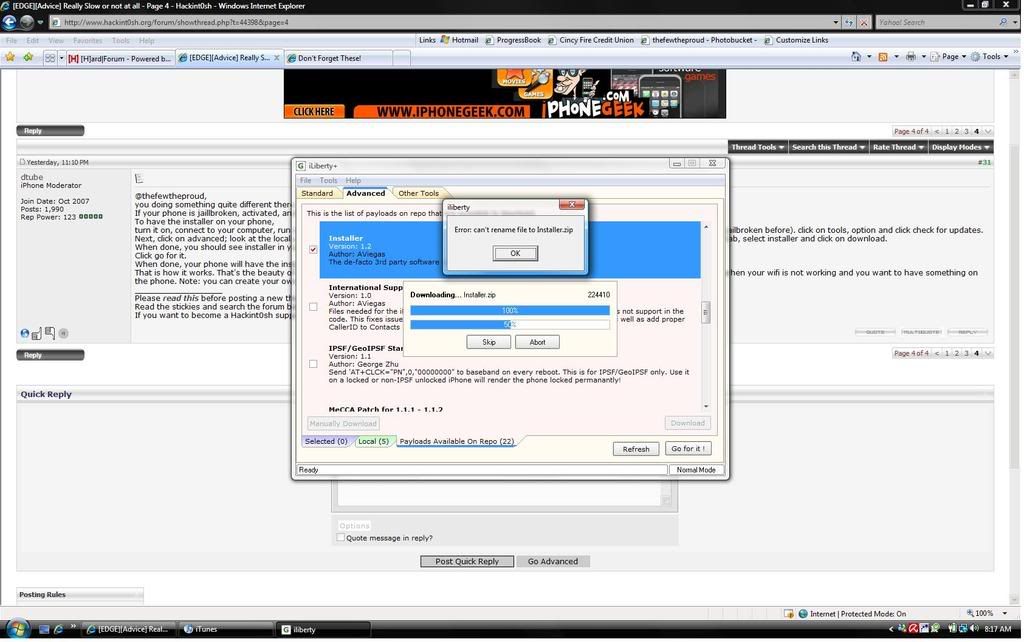Launch Internet Explorer from quick launch

[58, 630]
